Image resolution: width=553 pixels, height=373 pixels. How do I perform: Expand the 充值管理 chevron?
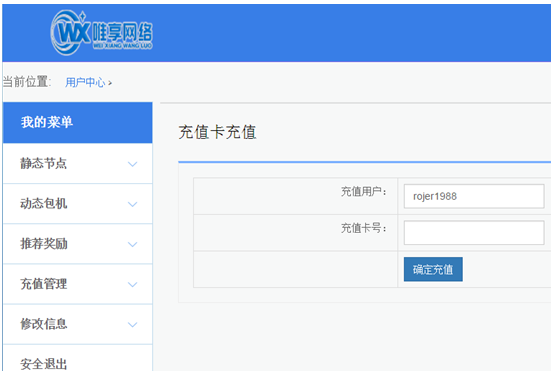[x=132, y=285]
